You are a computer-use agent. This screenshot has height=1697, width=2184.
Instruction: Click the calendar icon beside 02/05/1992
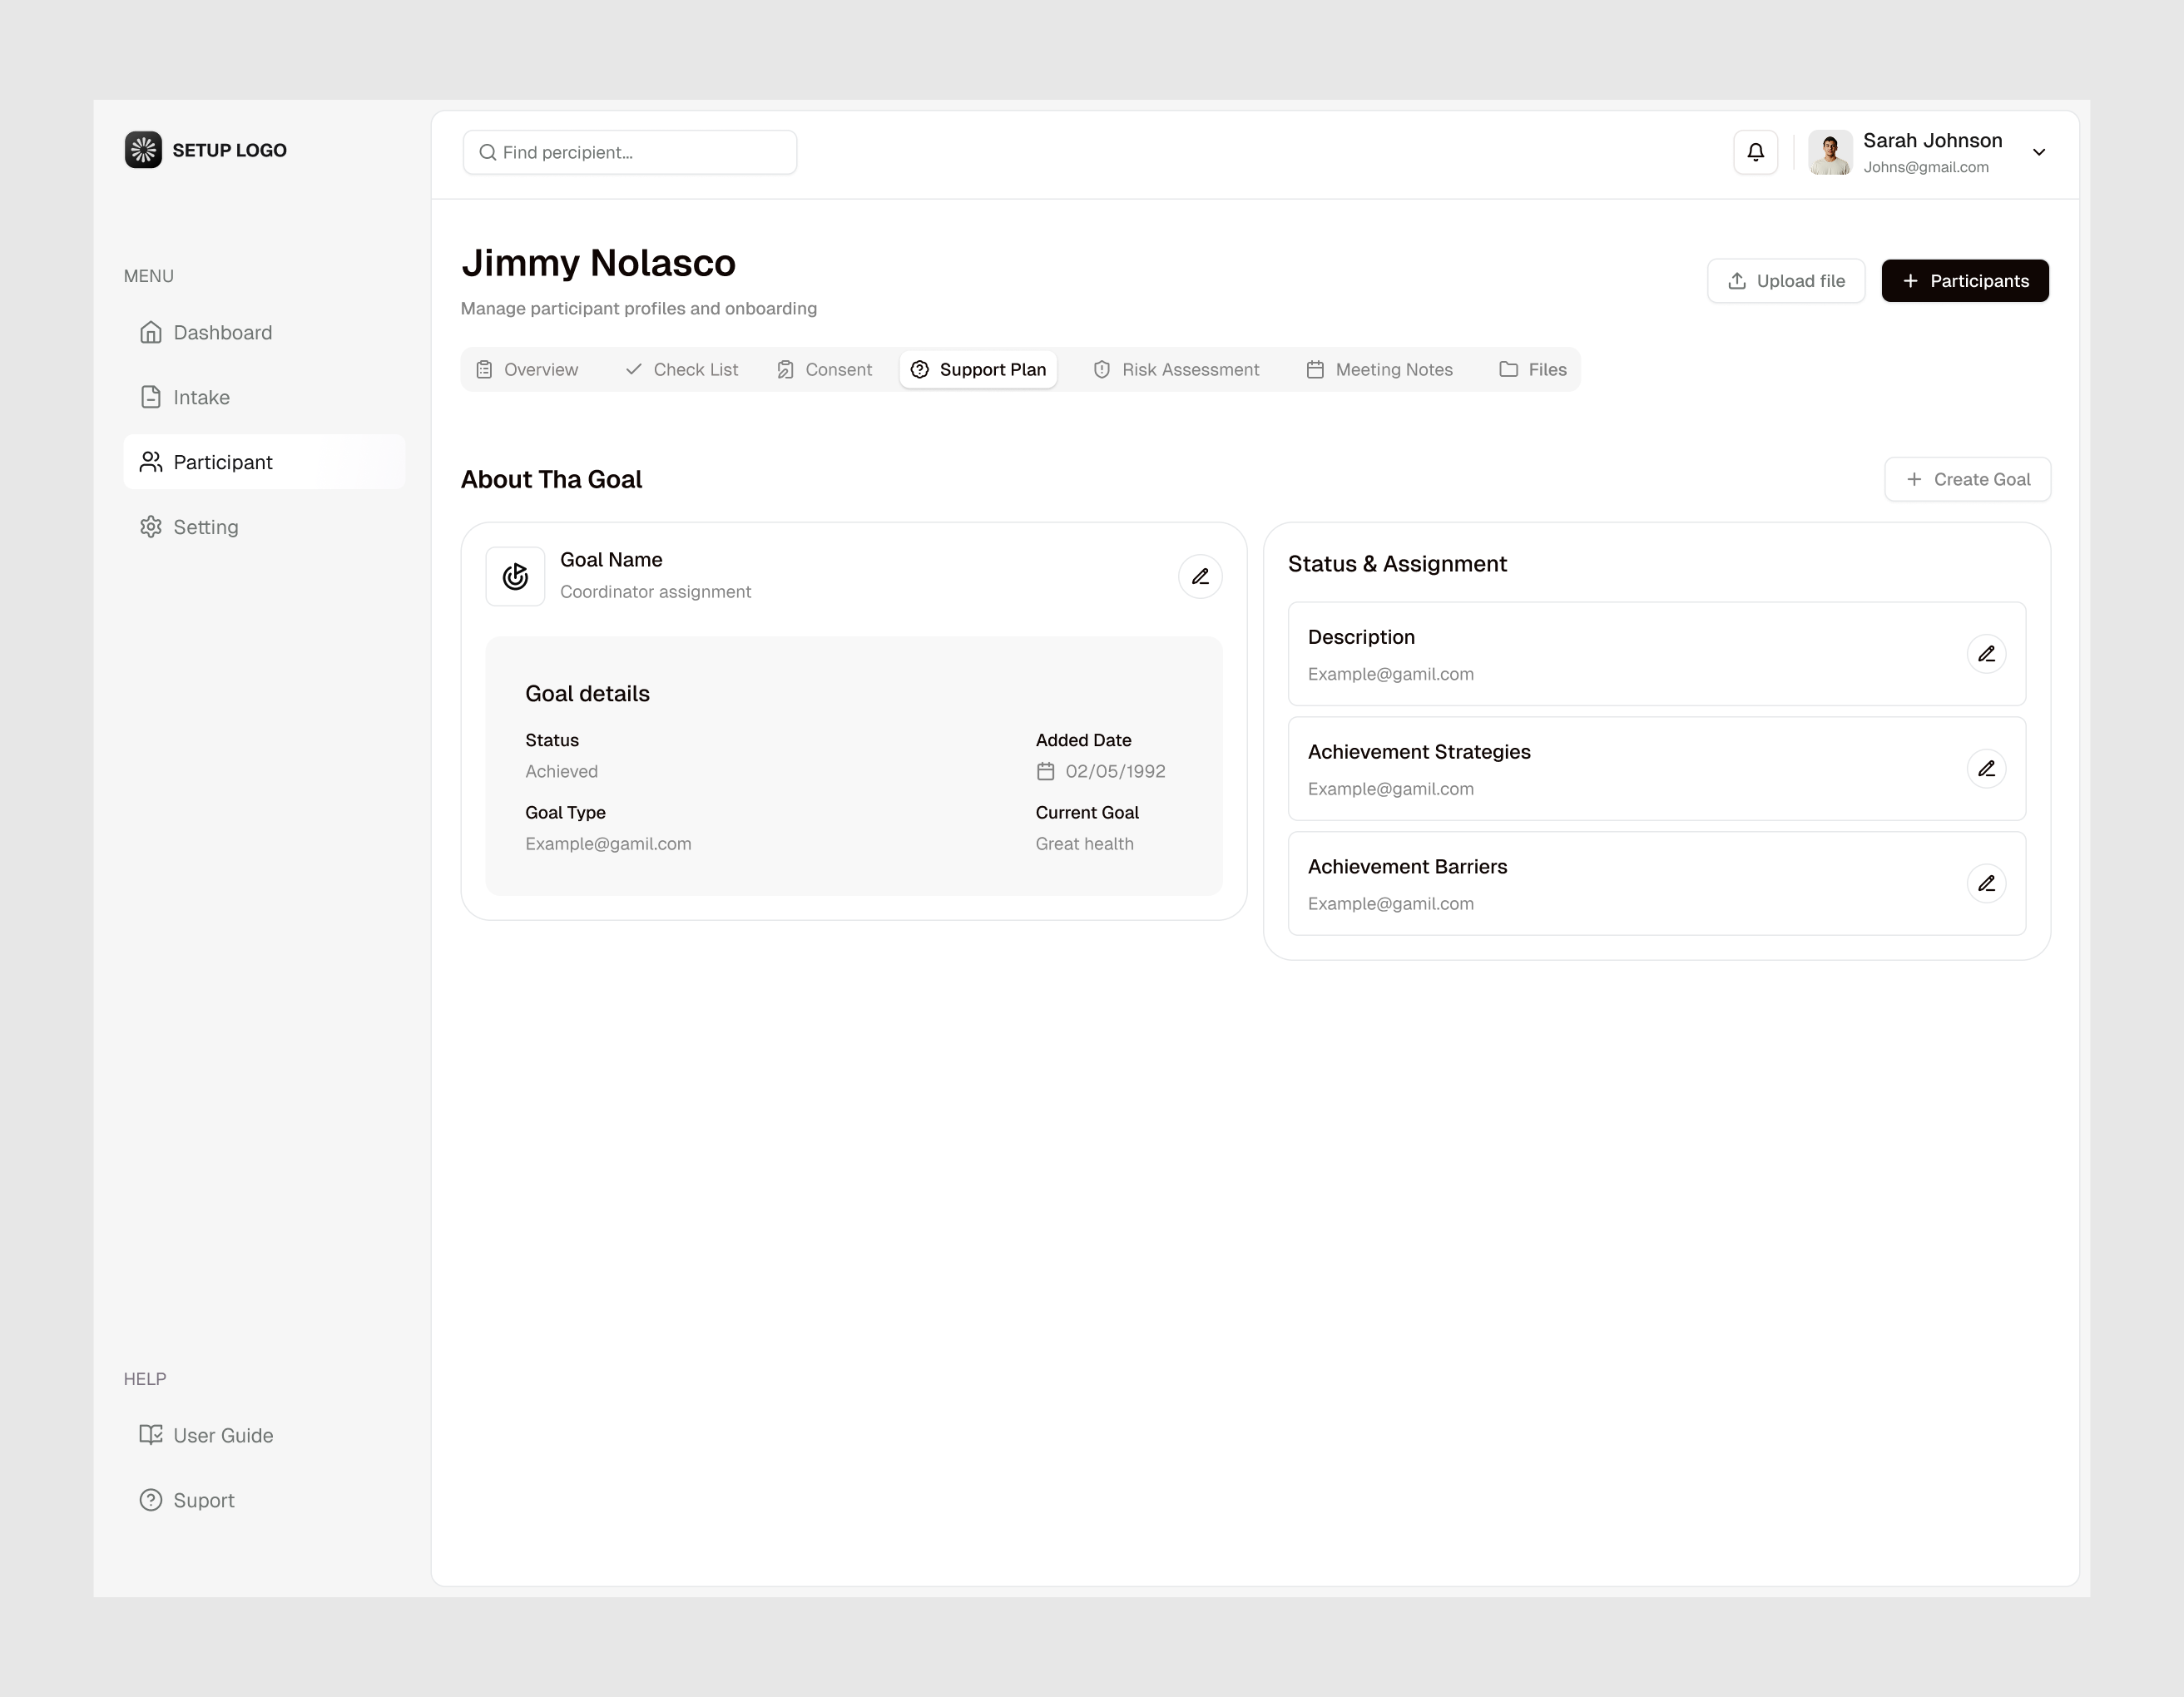click(x=1044, y=771)
